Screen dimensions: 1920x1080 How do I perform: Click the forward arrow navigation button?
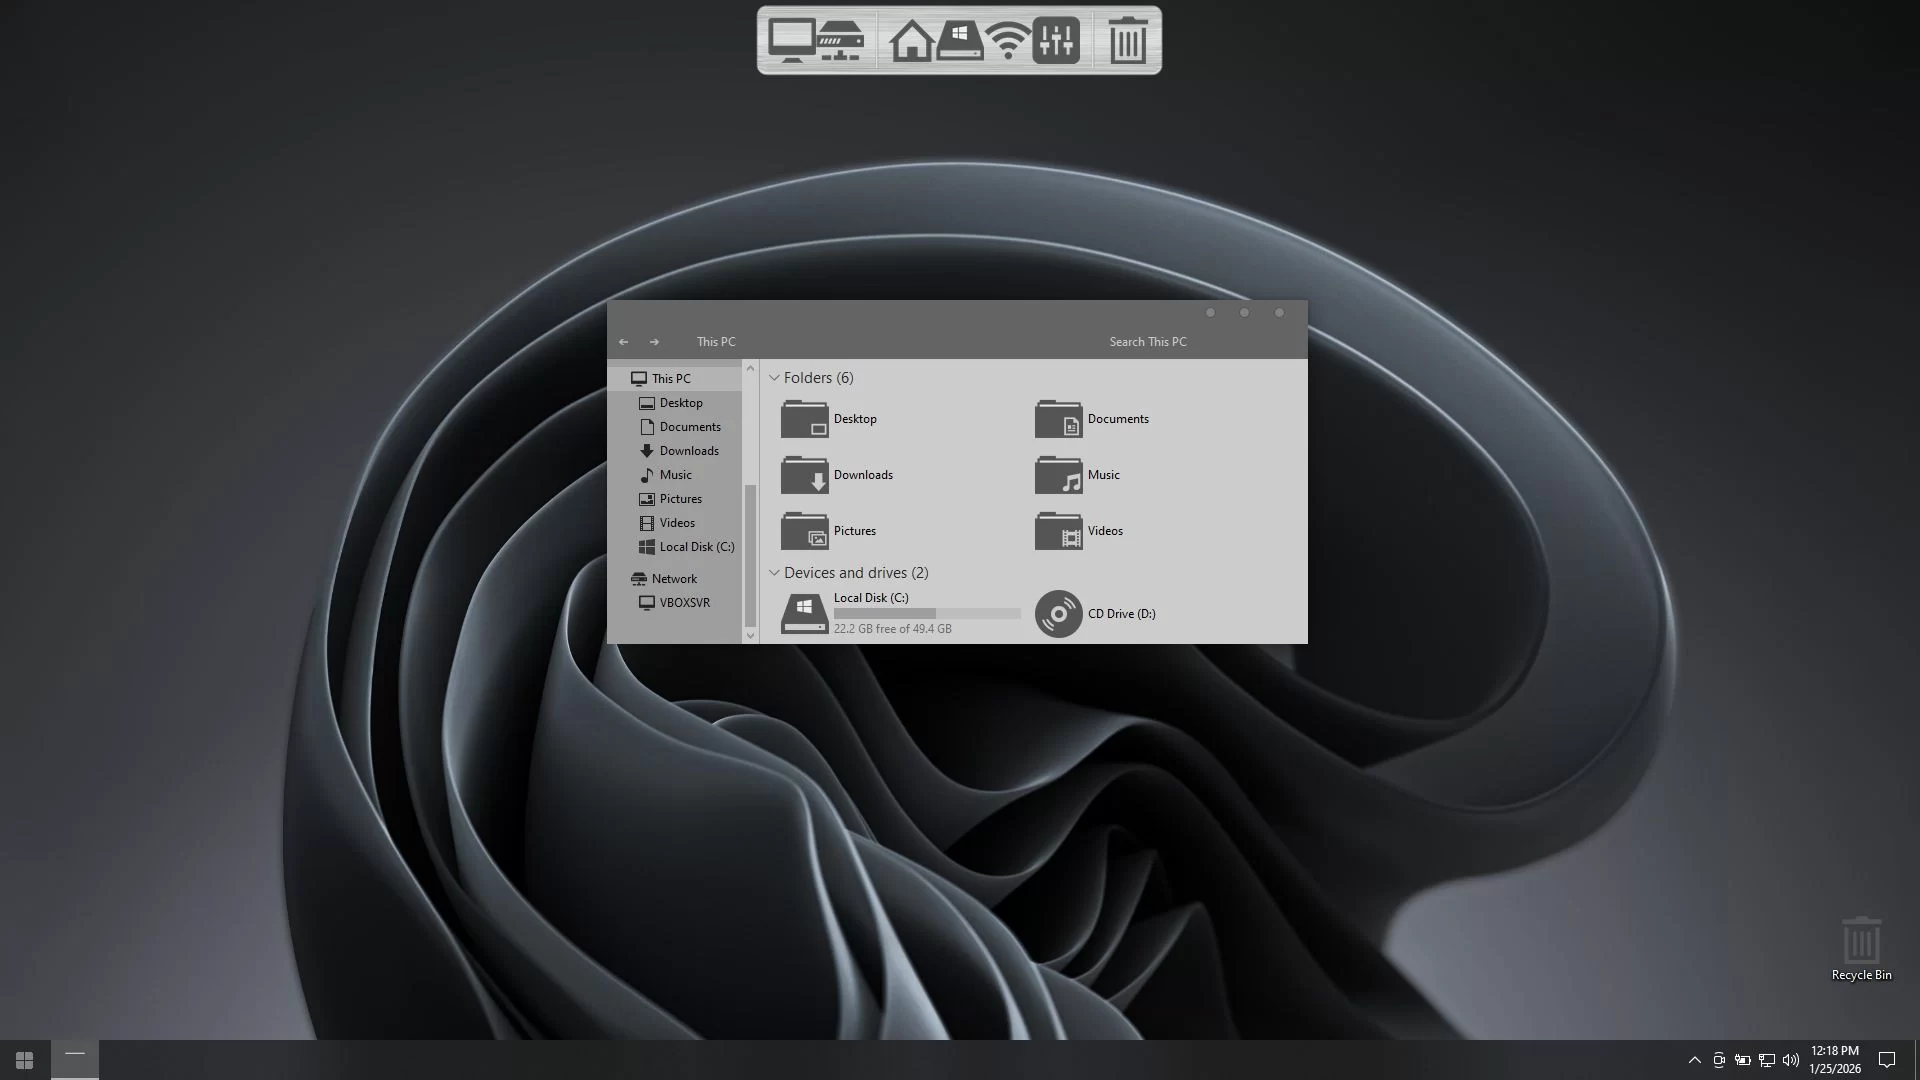(x=654, y=342)
